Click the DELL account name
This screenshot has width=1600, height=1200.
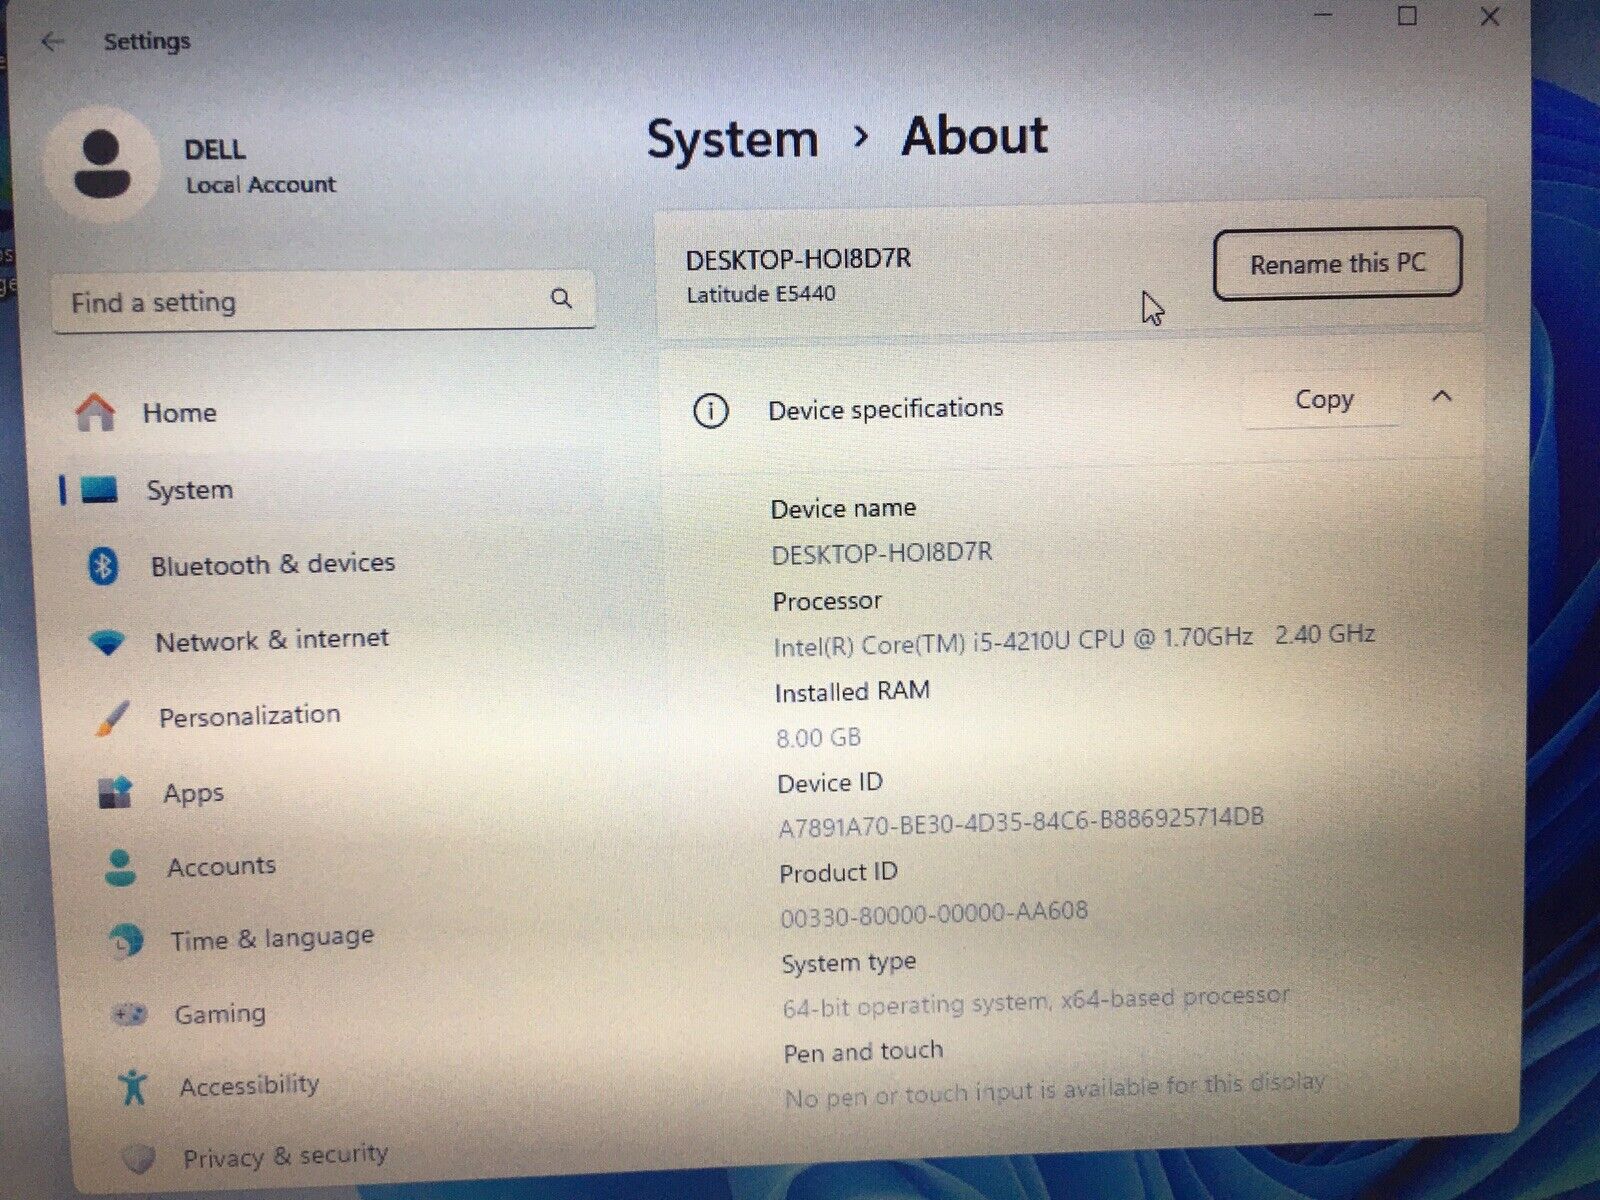(215, 150)
